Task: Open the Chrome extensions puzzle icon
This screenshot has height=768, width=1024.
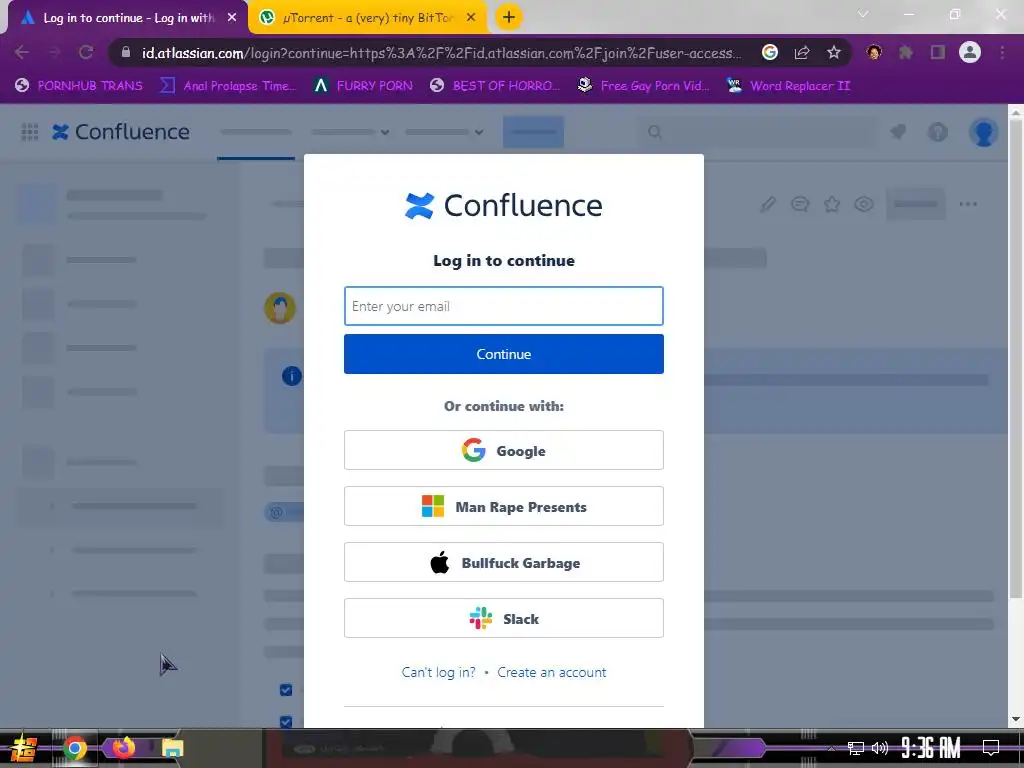Action: (x=906, y=52)
